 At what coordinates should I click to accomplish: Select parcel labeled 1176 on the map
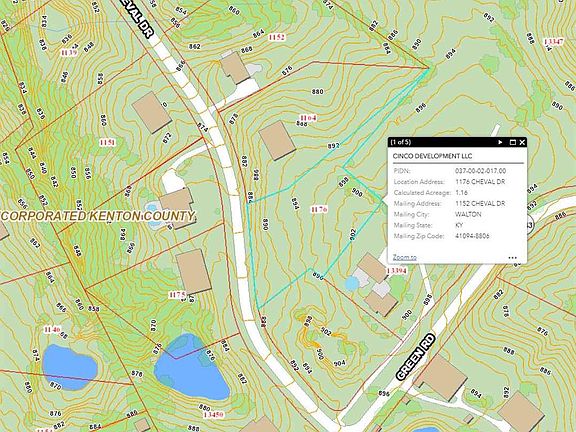pyautogui.click(x=319, y=209)
